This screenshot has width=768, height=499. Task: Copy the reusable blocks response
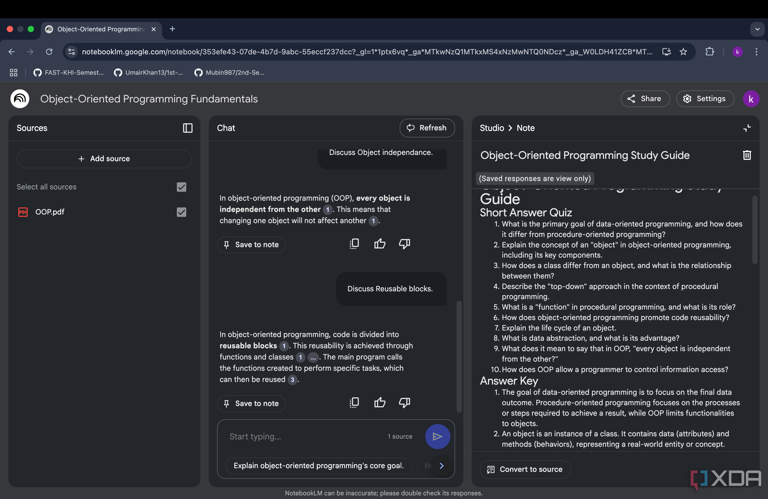354,403
